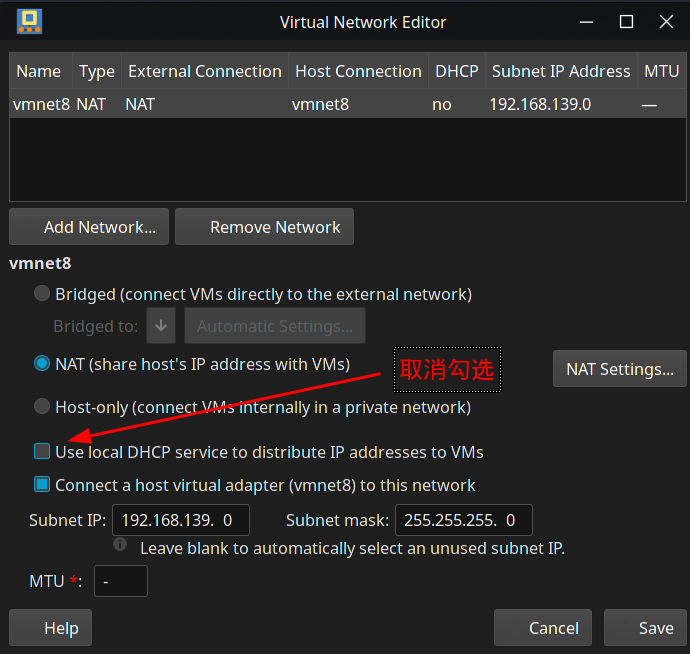Image resolution: width=690 pixels, height=654 pixels.
Task: Click Remove Network button
Action: 264,227
